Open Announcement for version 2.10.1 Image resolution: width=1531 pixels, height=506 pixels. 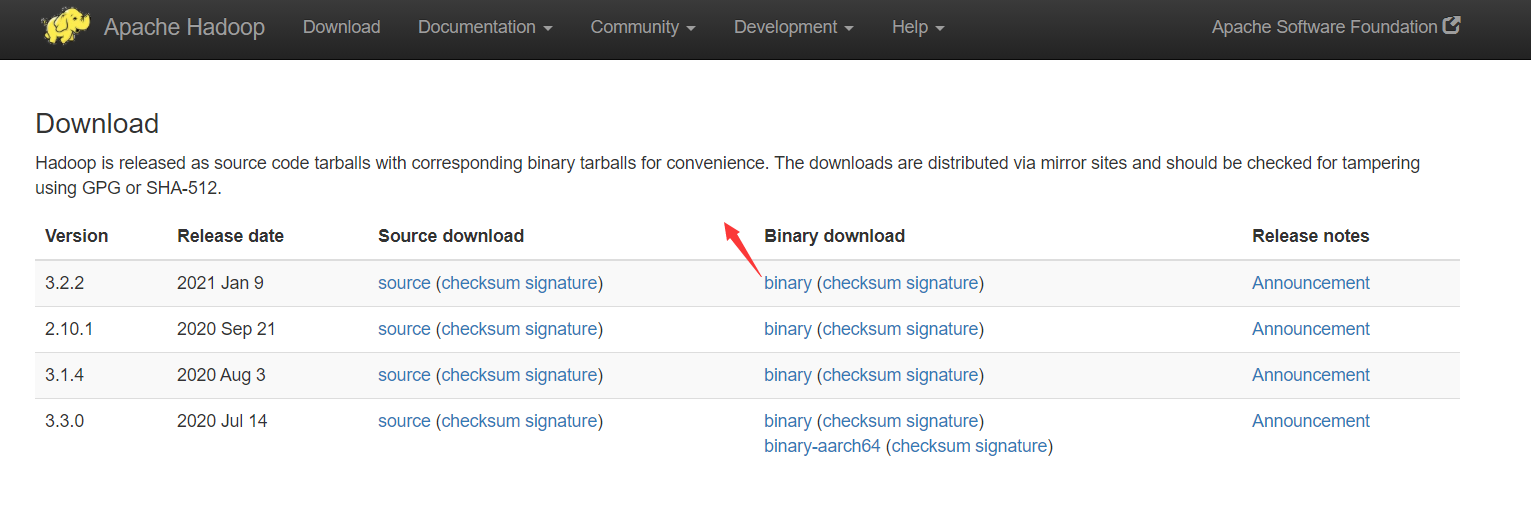[x=1311, y=329]
